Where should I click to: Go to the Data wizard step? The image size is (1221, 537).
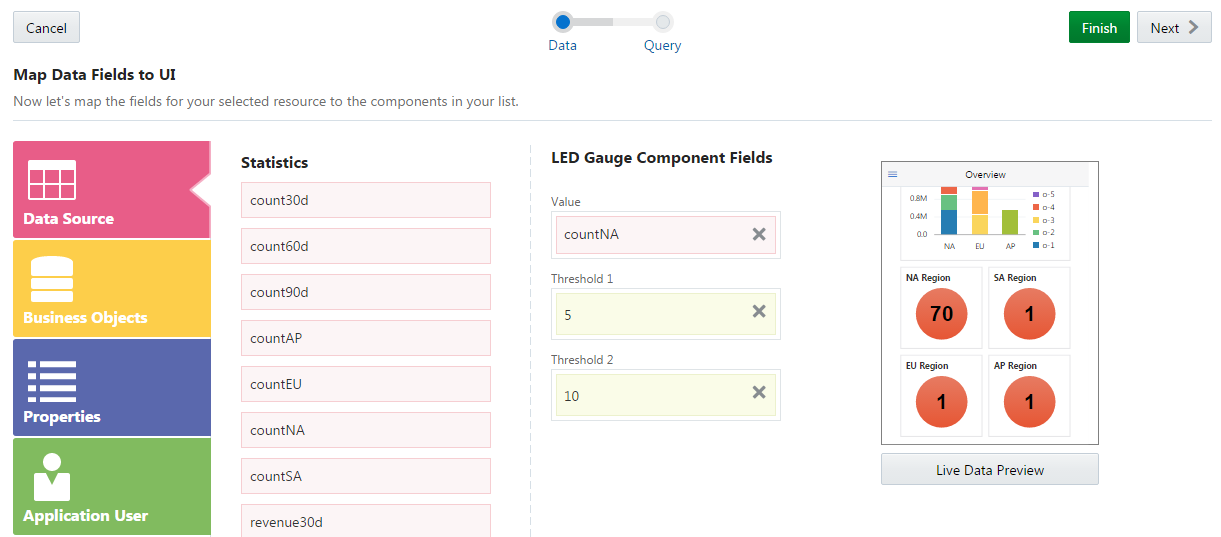point(563,21)
